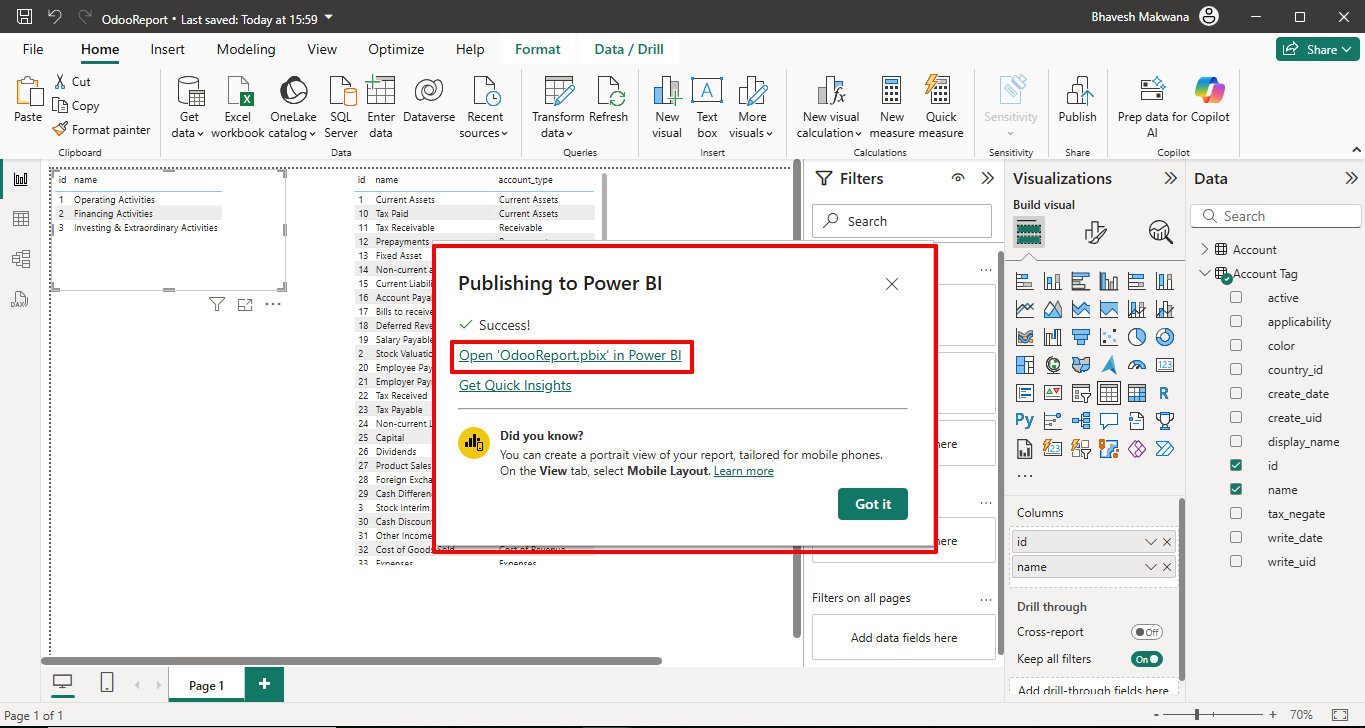The width and height of the screenshot is (1365, 728).
Task: Click the Save icon in title bar
Action: coord(24,17)
